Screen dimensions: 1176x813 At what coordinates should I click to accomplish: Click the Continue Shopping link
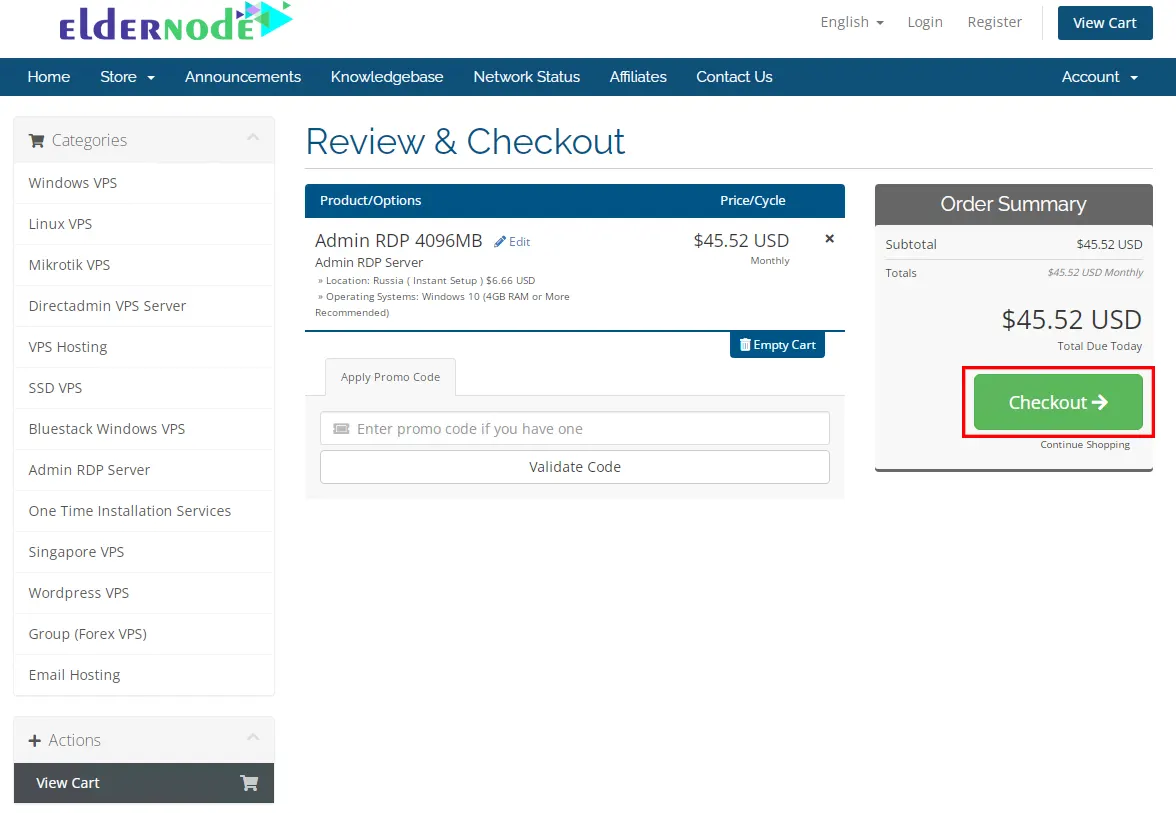pos(1085,445)
